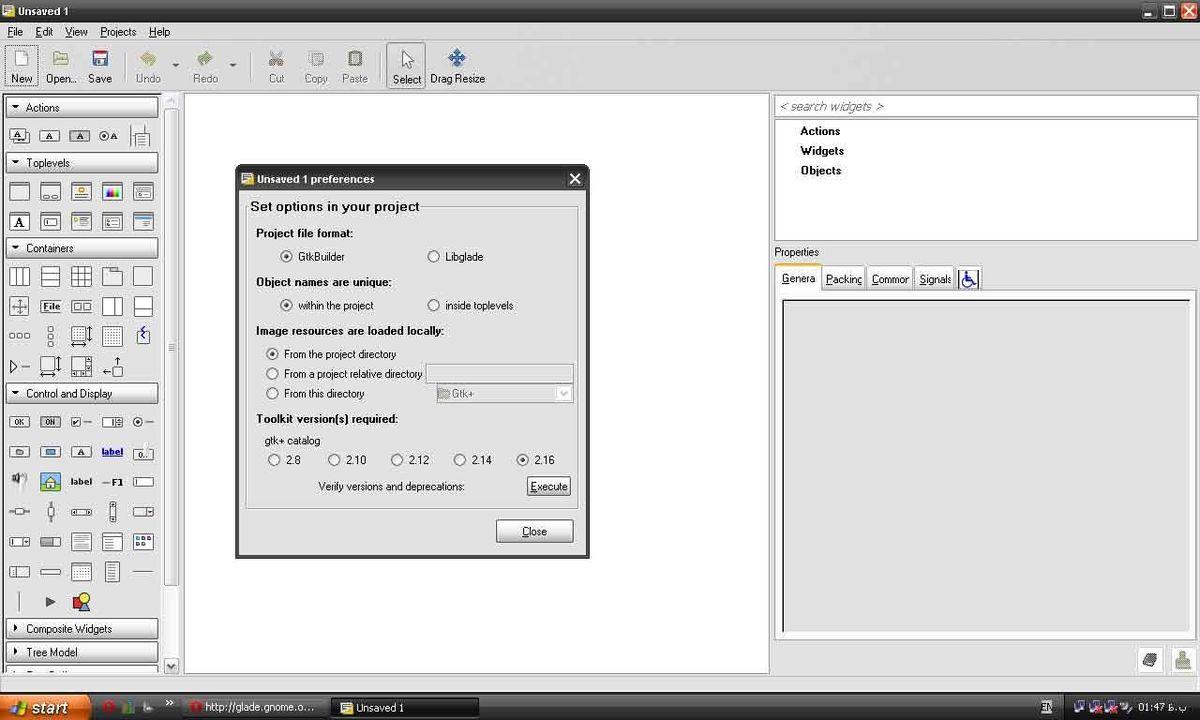Select the Icon View widget icon
Viewport: 1200px width, 720px height.
point(143,542)
